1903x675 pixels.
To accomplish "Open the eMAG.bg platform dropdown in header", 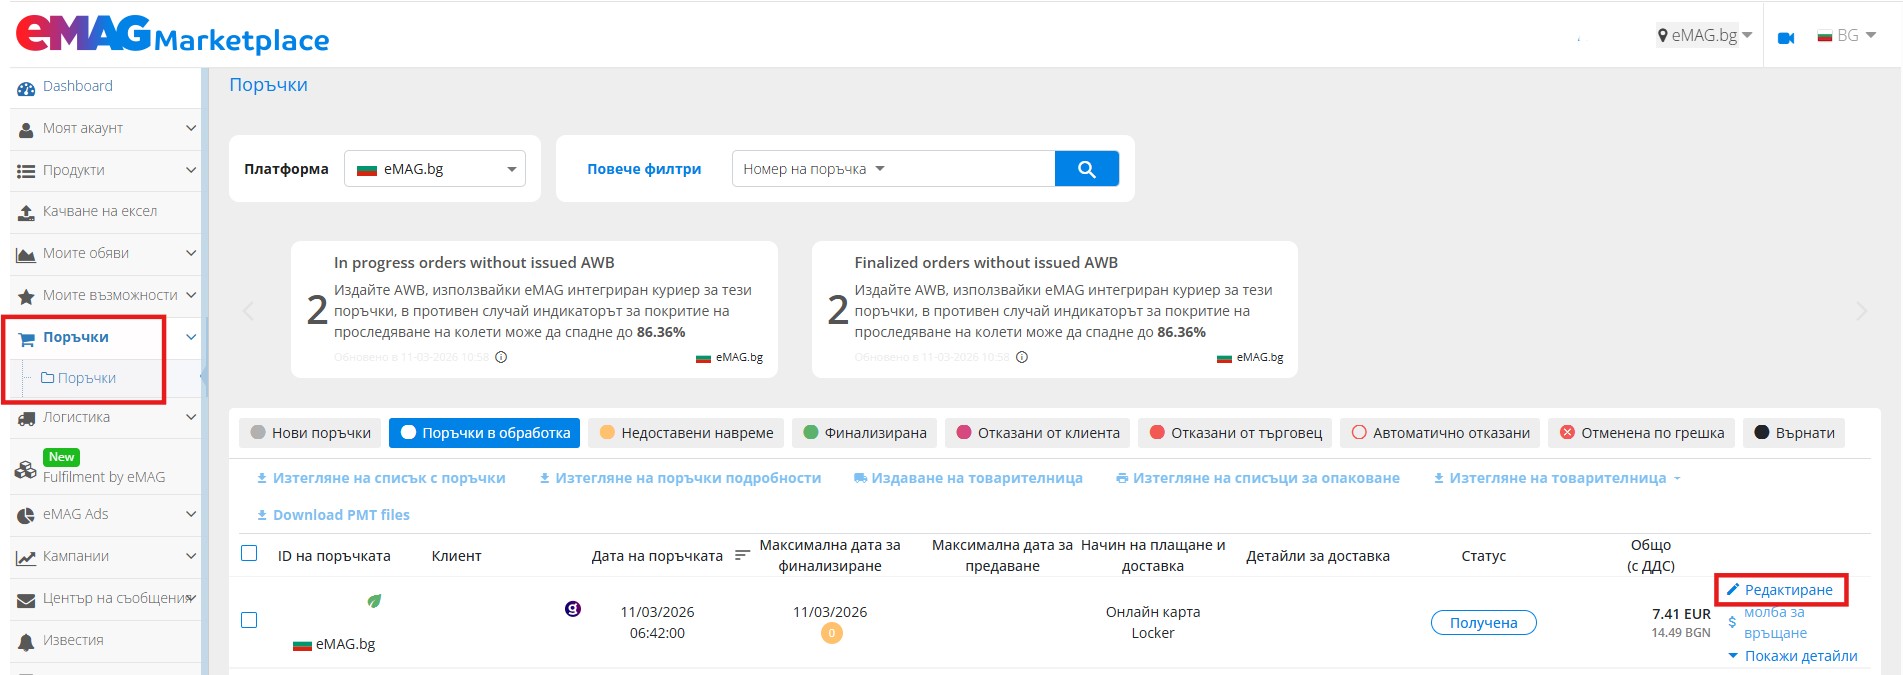I will click(x=1705, y=36).
